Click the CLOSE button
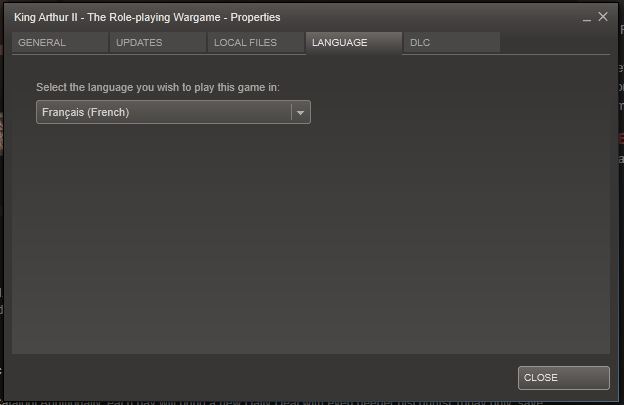624x405 pixels. 564,378
